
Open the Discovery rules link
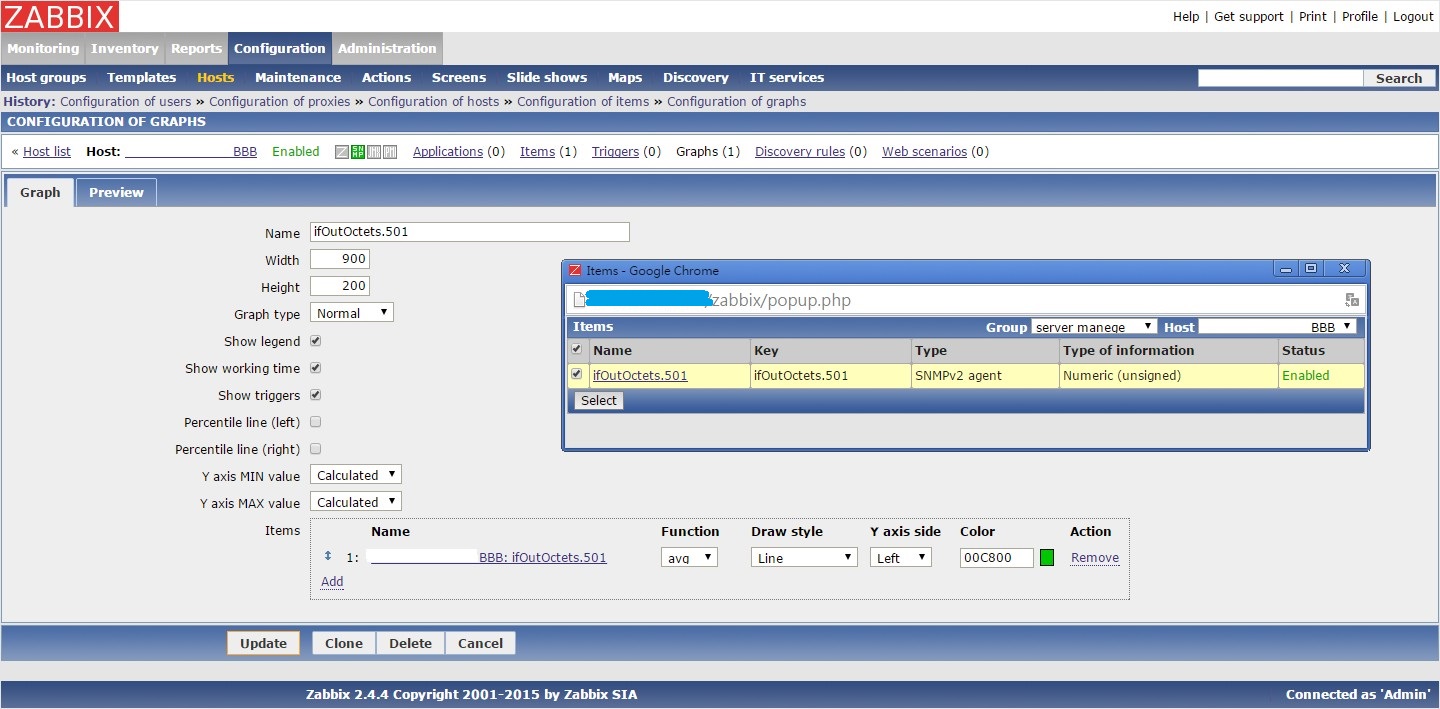tap(800, 152)
